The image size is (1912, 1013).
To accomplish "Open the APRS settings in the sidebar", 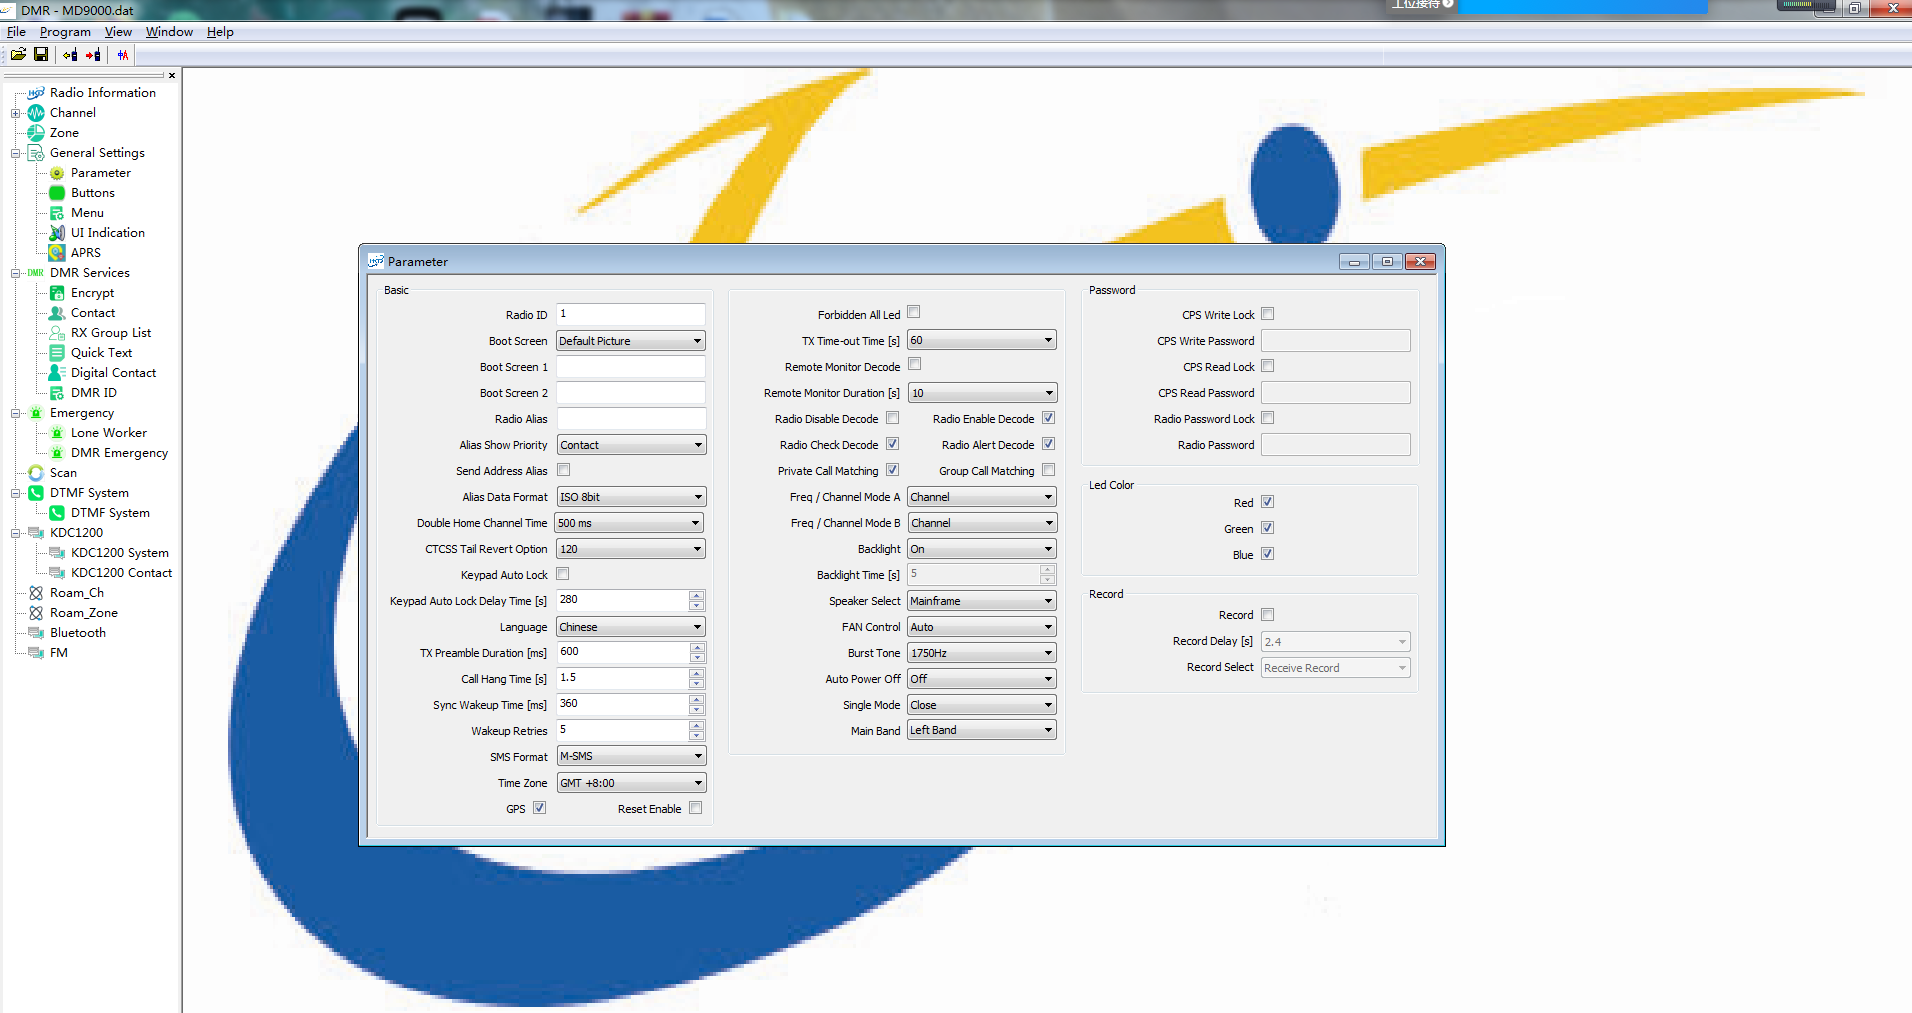I will 58,252.
